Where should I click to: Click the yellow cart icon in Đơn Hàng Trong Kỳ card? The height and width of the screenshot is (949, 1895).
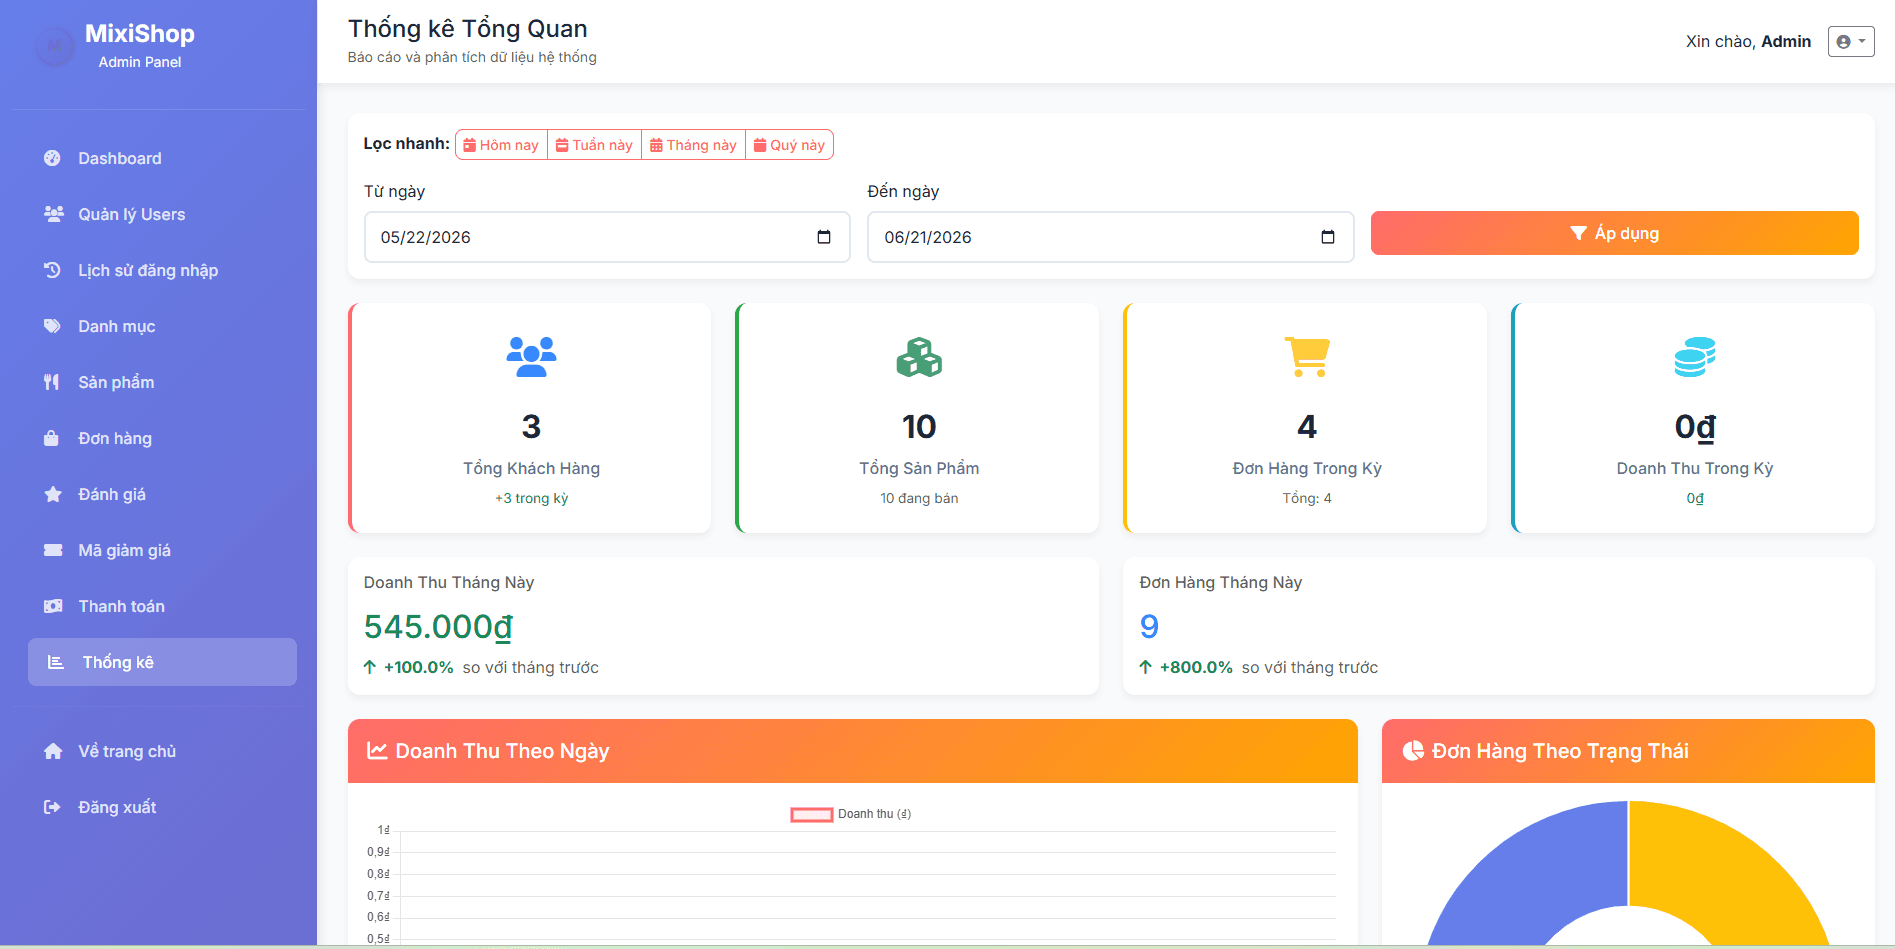tap(1307, 357)
